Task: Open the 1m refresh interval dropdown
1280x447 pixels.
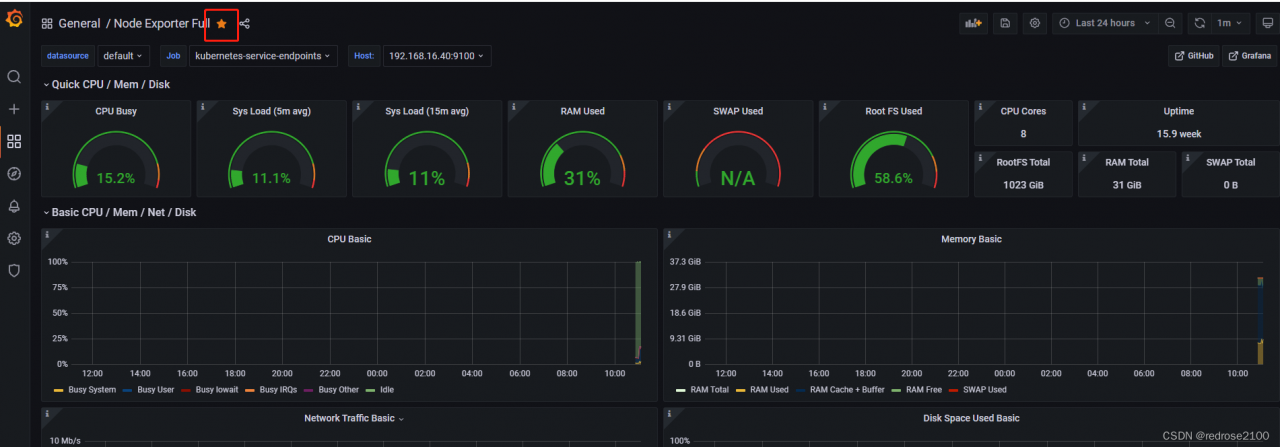Action: tap(1230, 23)
